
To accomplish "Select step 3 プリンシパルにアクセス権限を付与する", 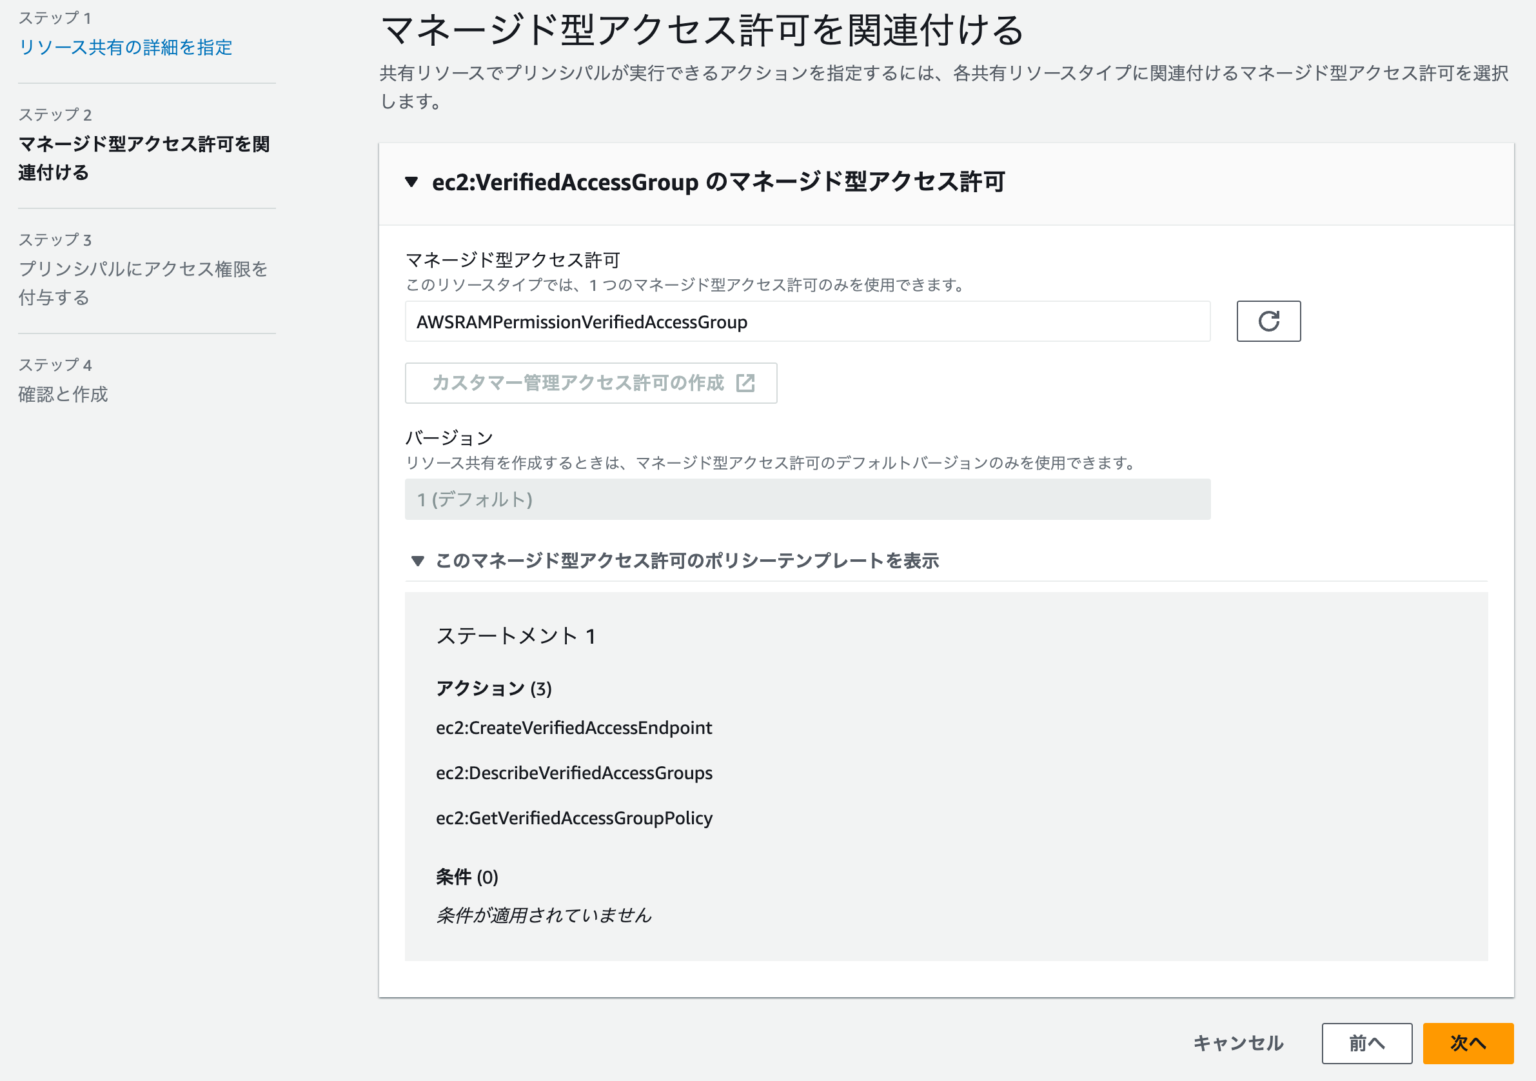I will coord(143,283).
